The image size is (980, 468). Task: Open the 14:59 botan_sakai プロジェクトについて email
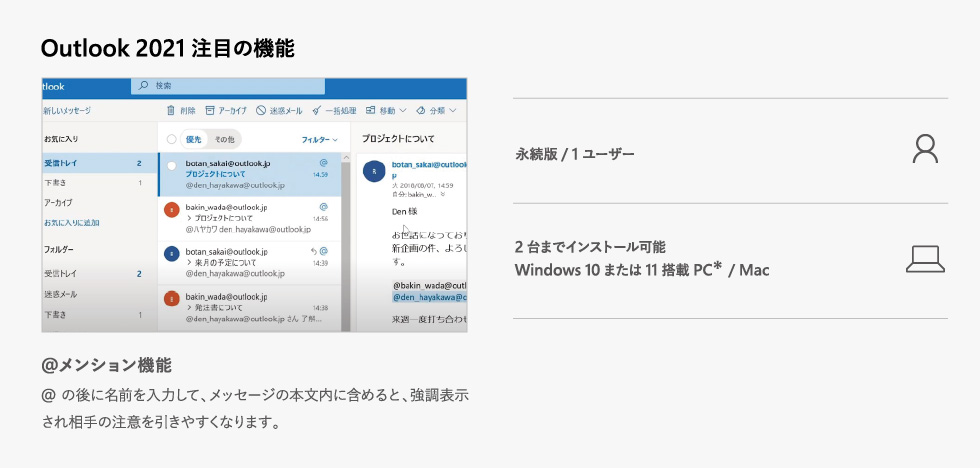[250, 174]
